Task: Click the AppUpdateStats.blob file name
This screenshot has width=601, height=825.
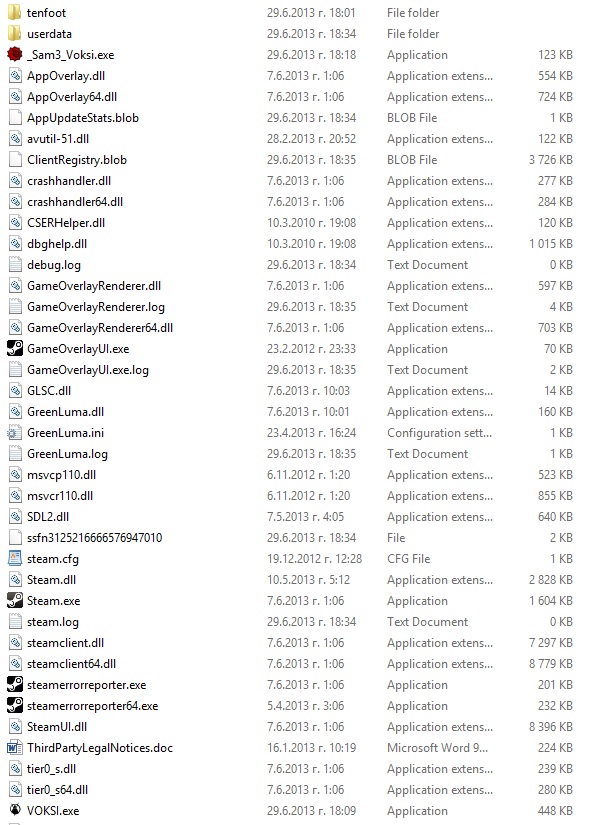Action: (x=83, y=118)
